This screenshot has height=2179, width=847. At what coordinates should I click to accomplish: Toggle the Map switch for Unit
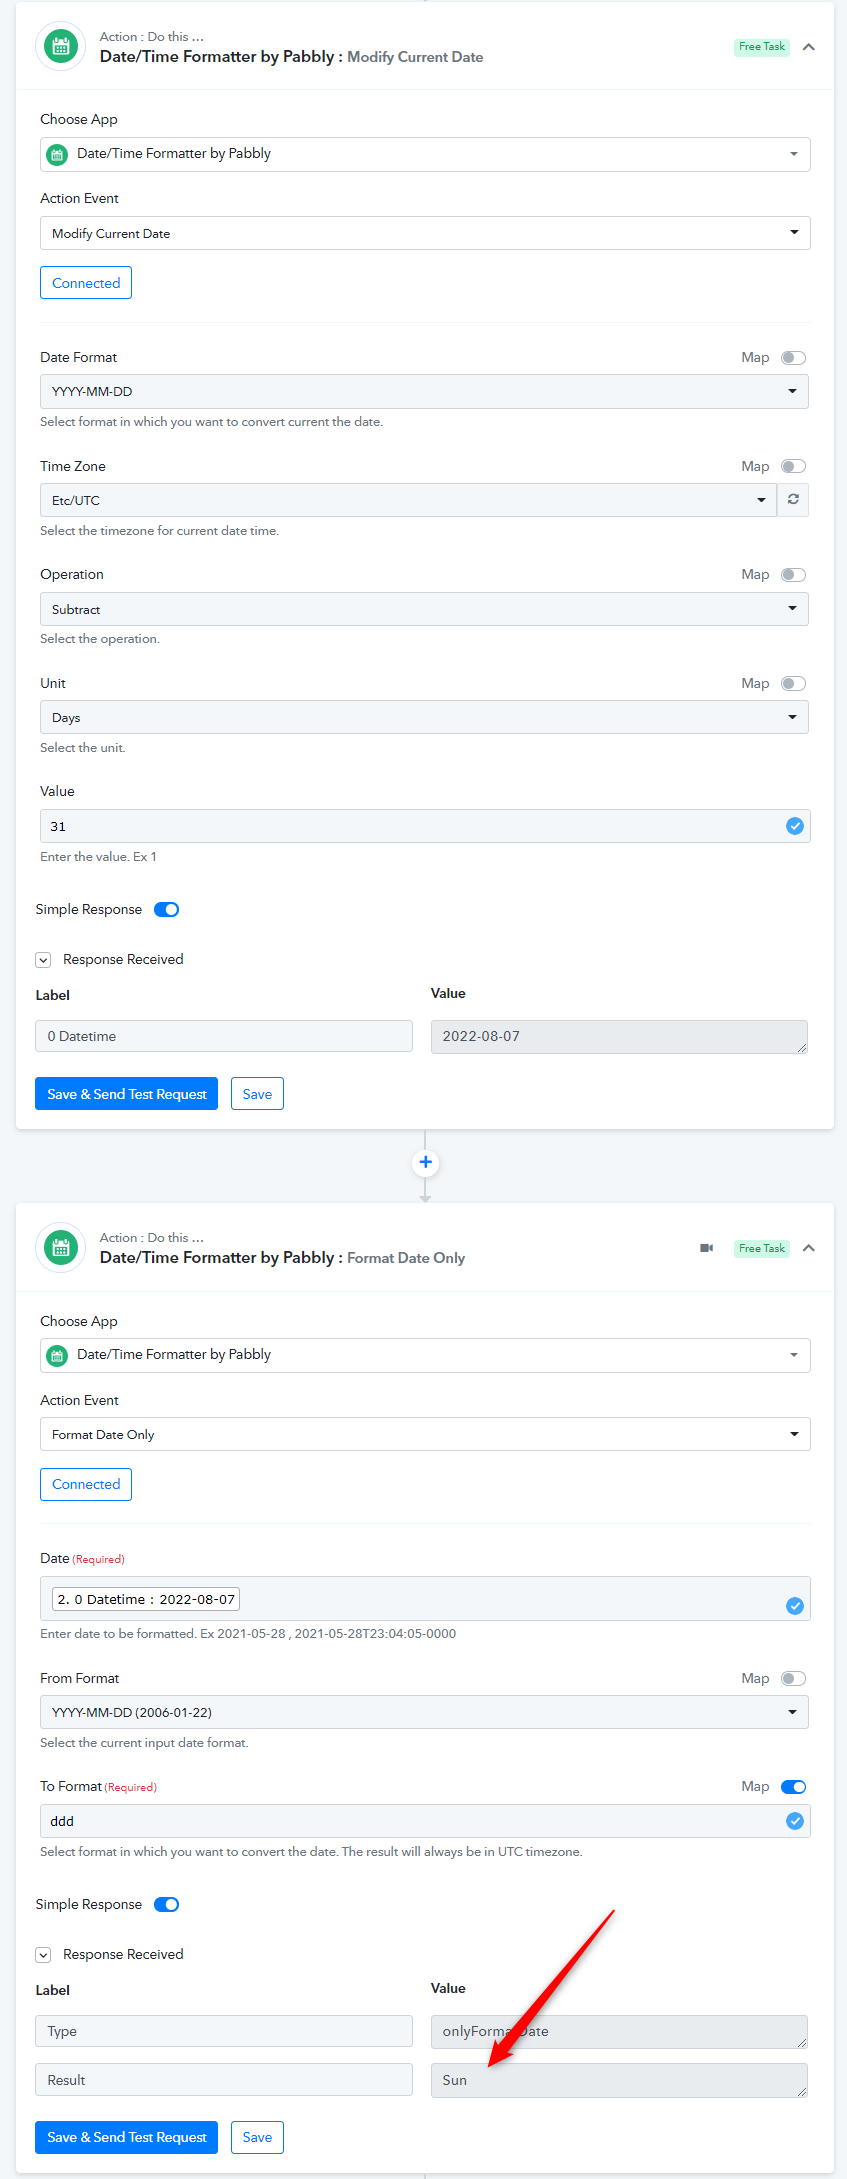(x=794, y=683)
